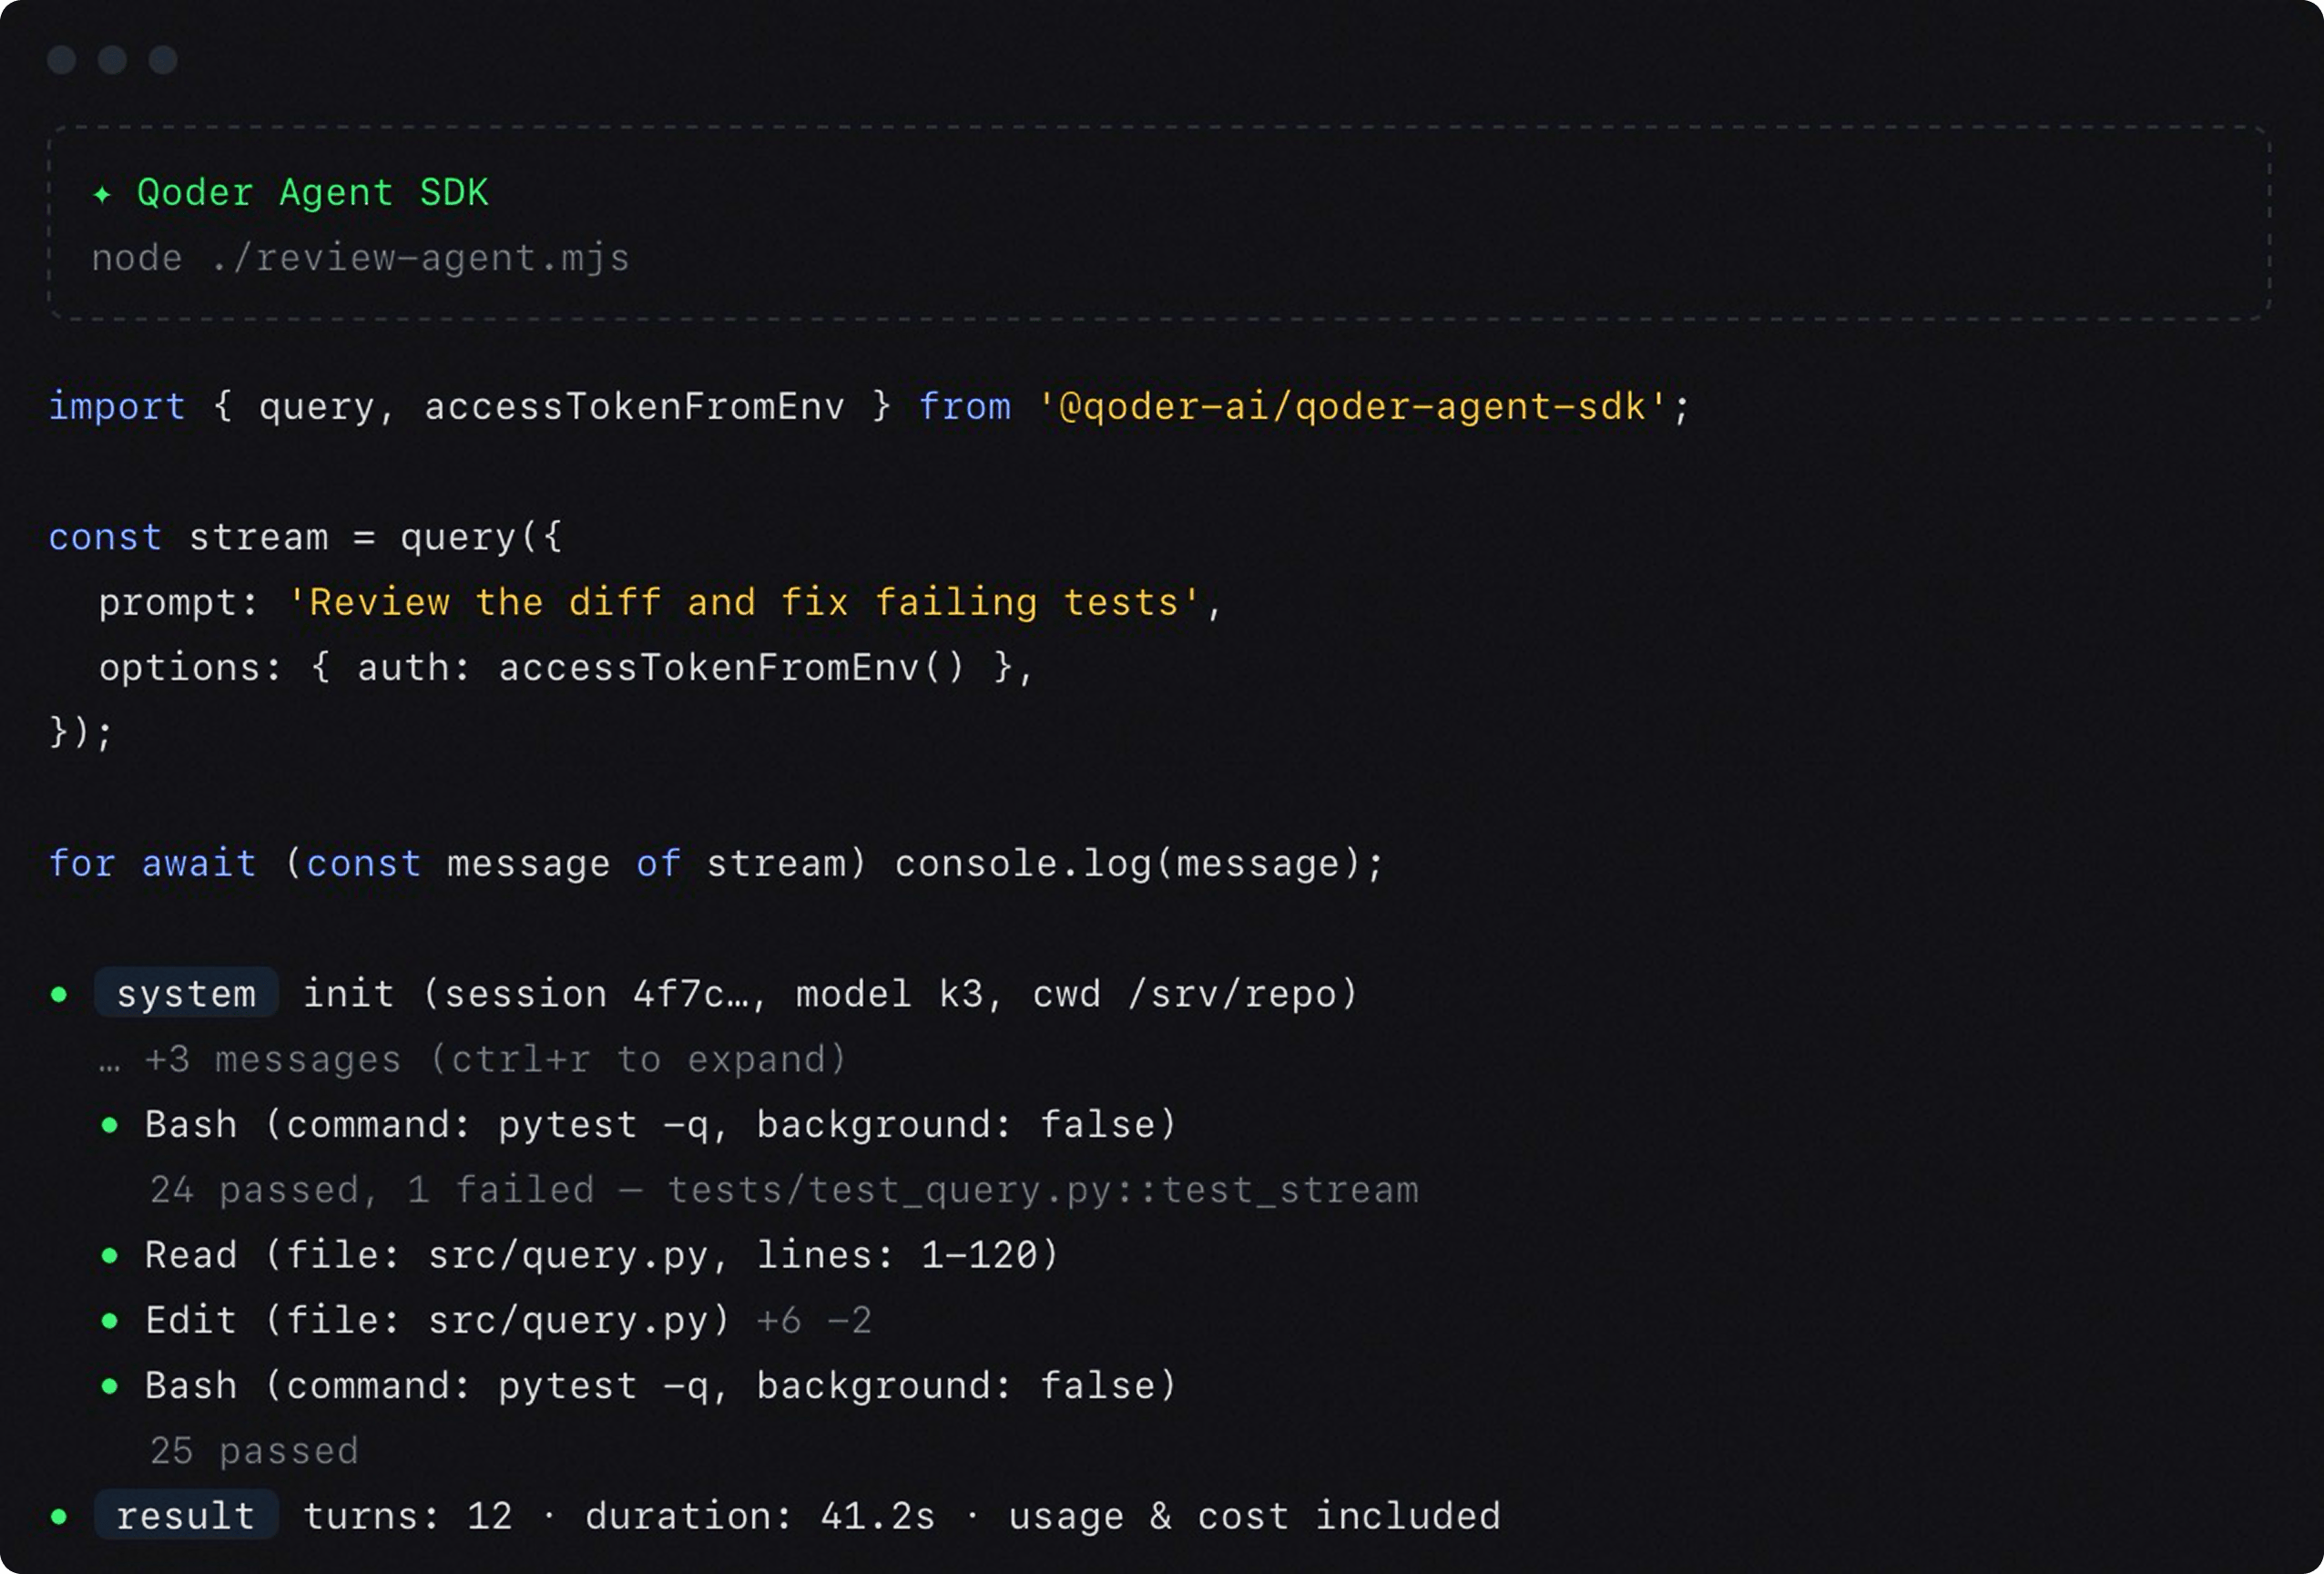Click the "from" keyword

point(965,407)
